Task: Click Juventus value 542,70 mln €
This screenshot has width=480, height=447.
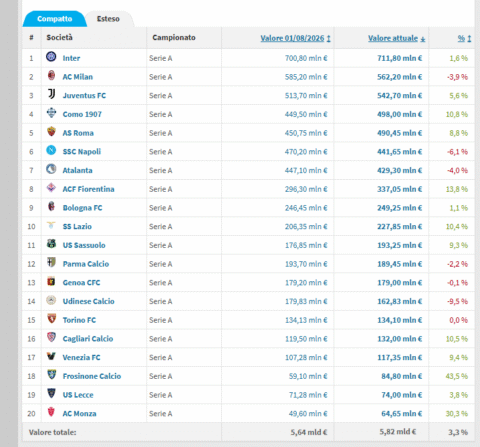Action: tap(400, 95)
